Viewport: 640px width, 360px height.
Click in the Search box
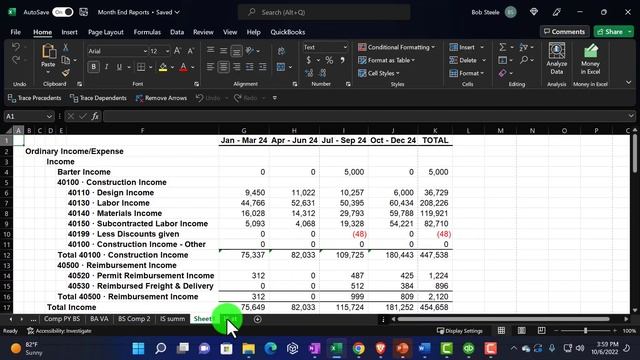[324, 12]
